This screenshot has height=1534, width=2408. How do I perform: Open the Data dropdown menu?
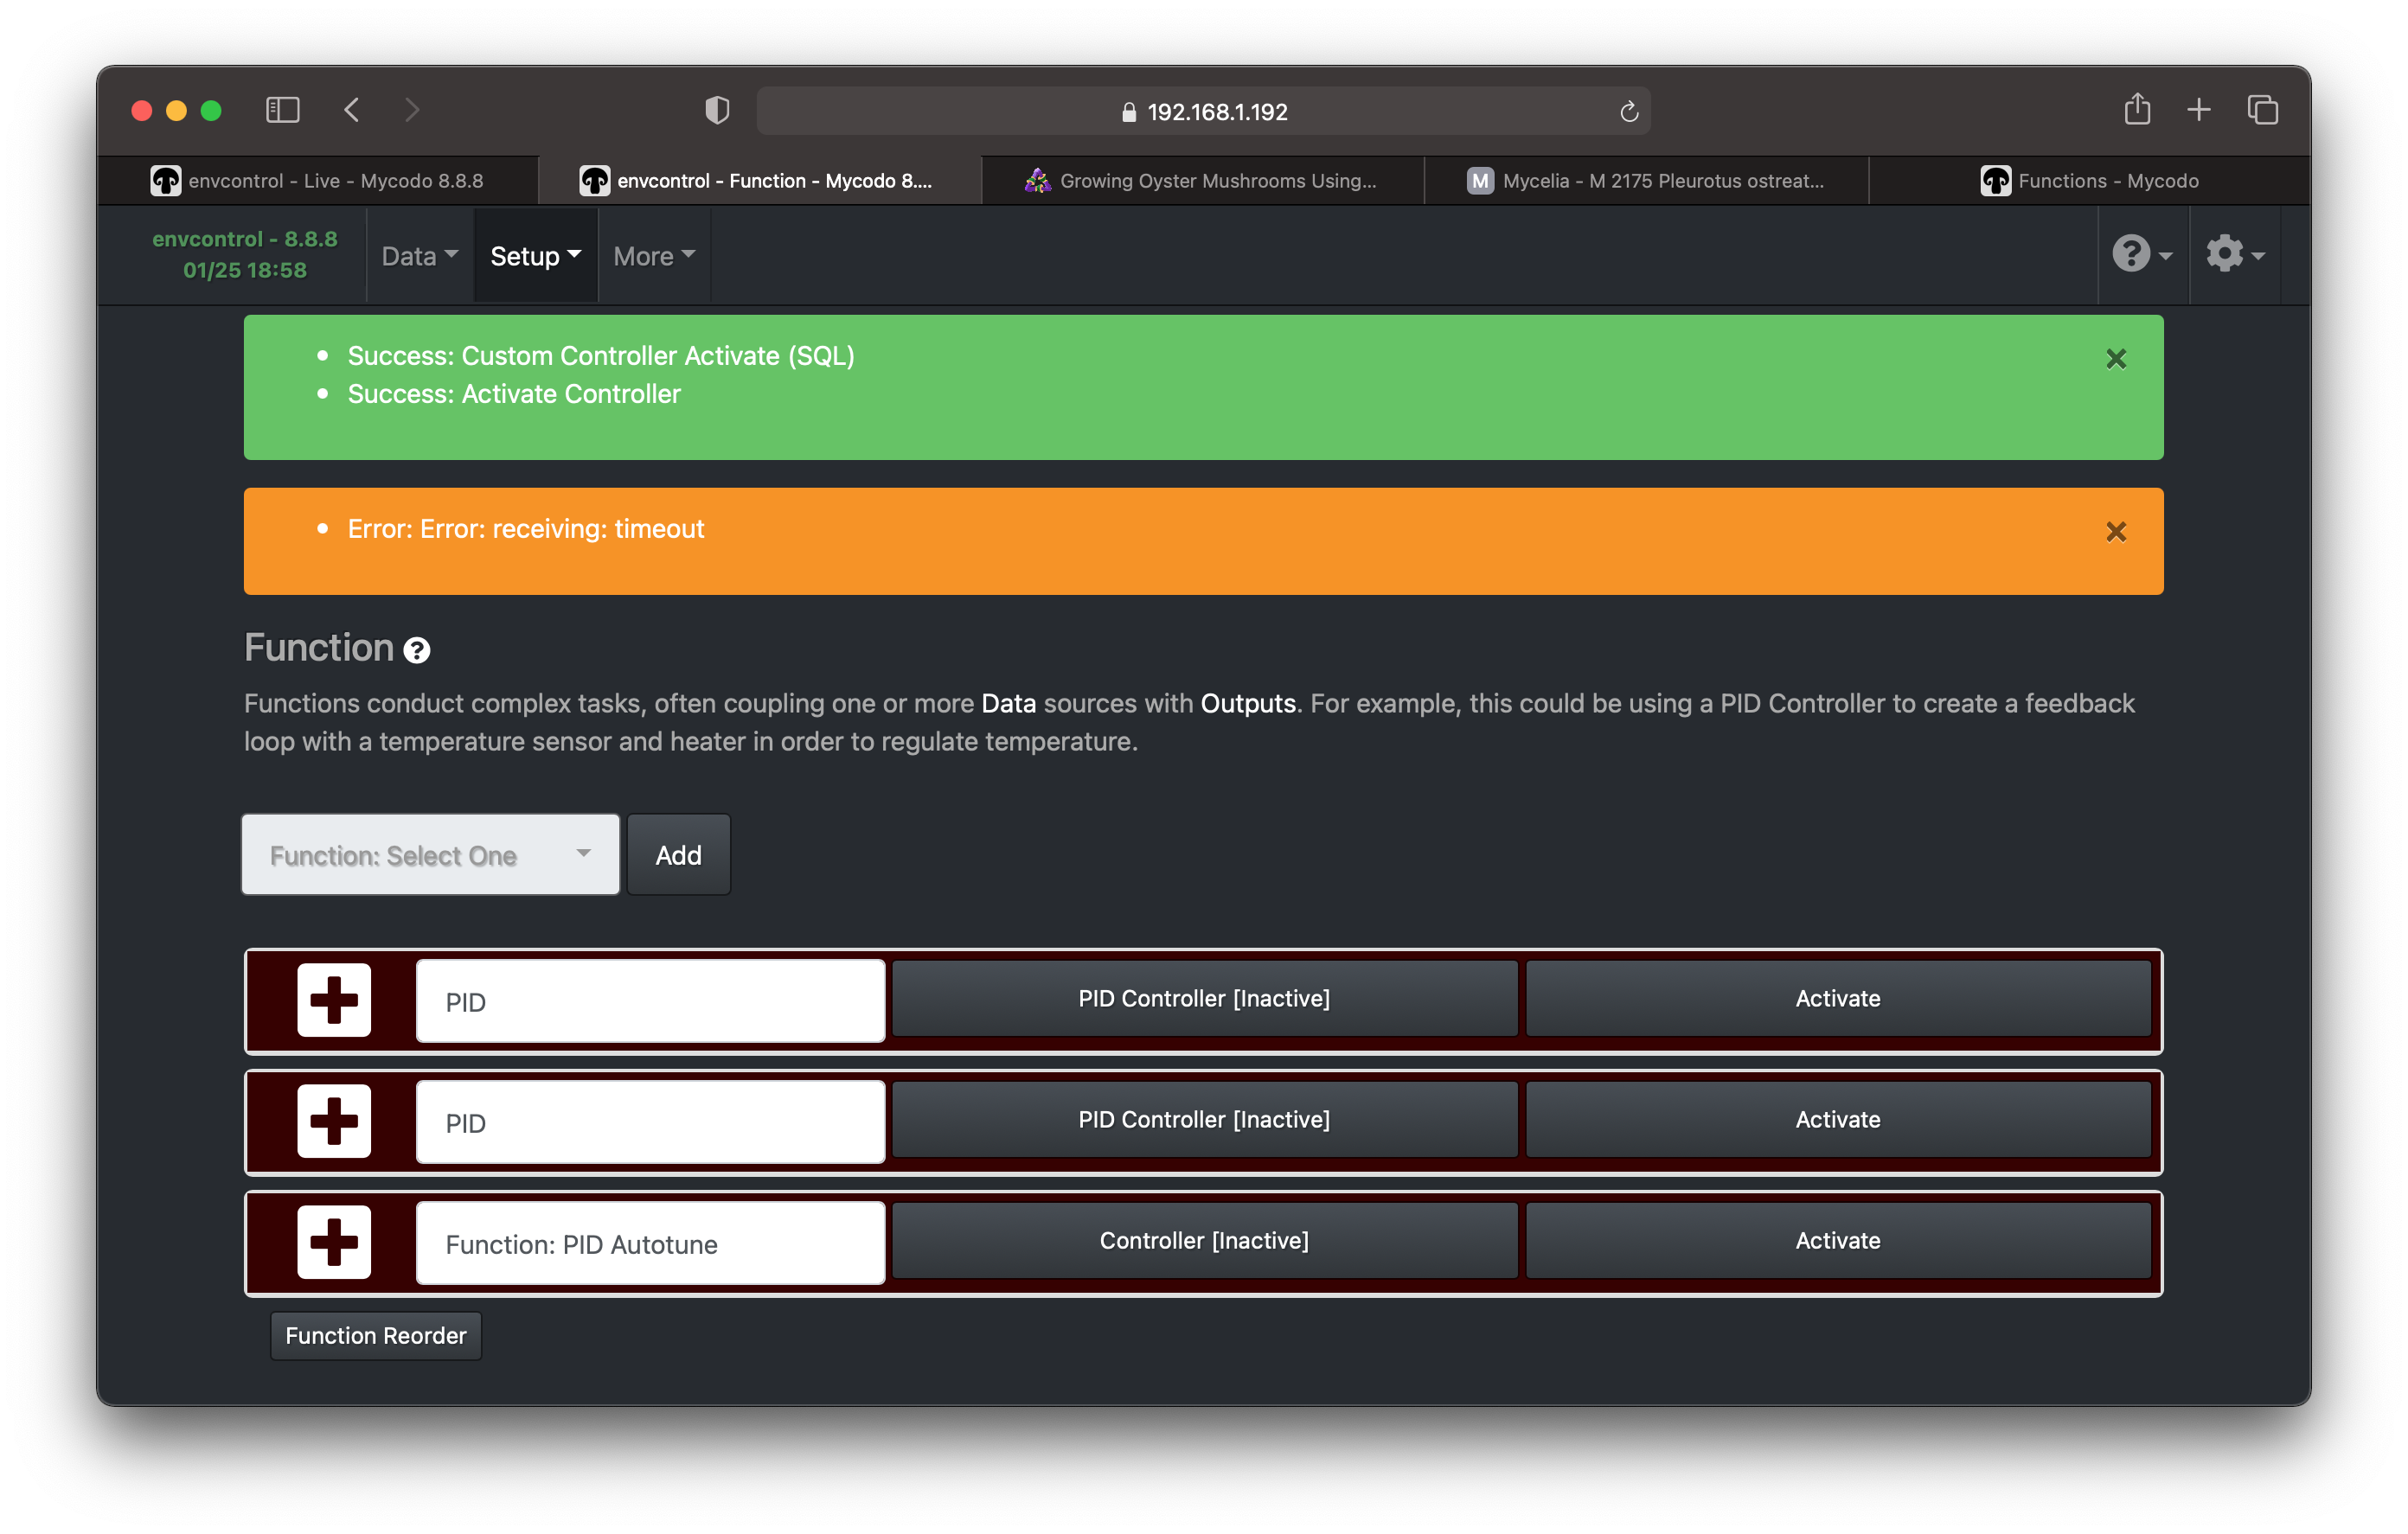point(420,256)
